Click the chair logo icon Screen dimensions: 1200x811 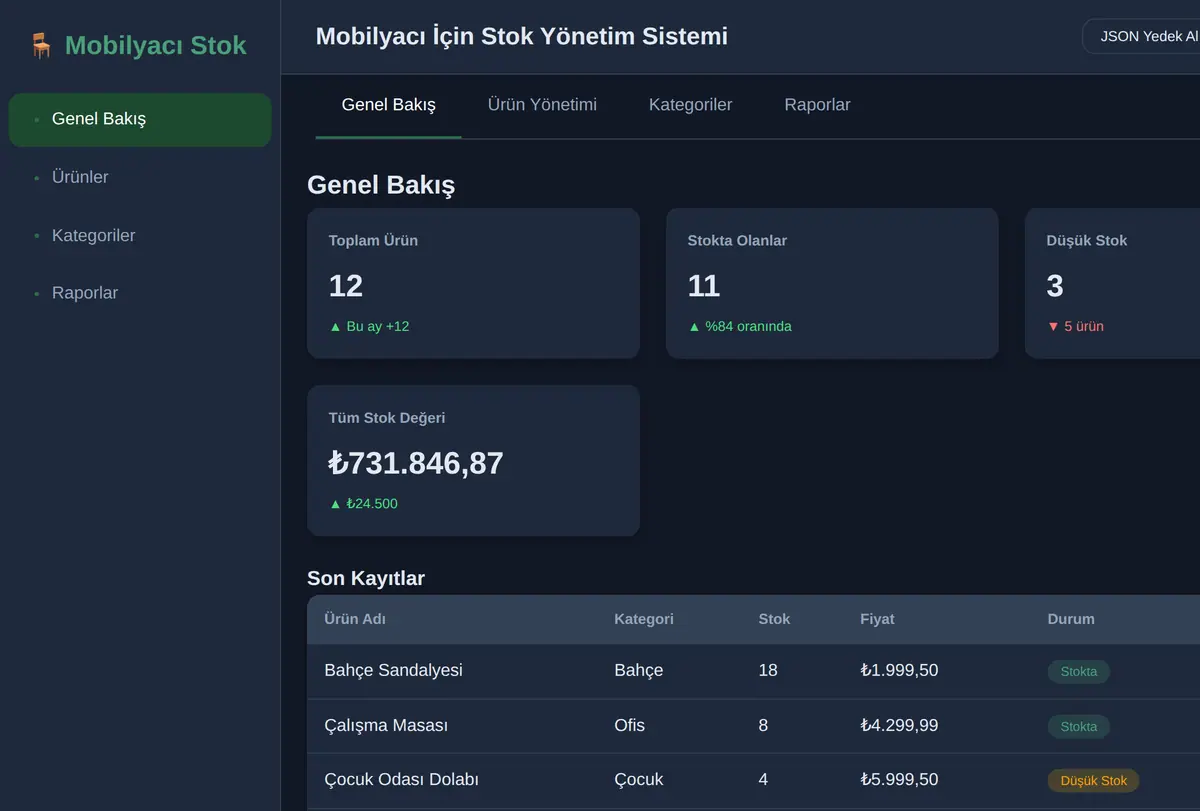coord(41,46)
